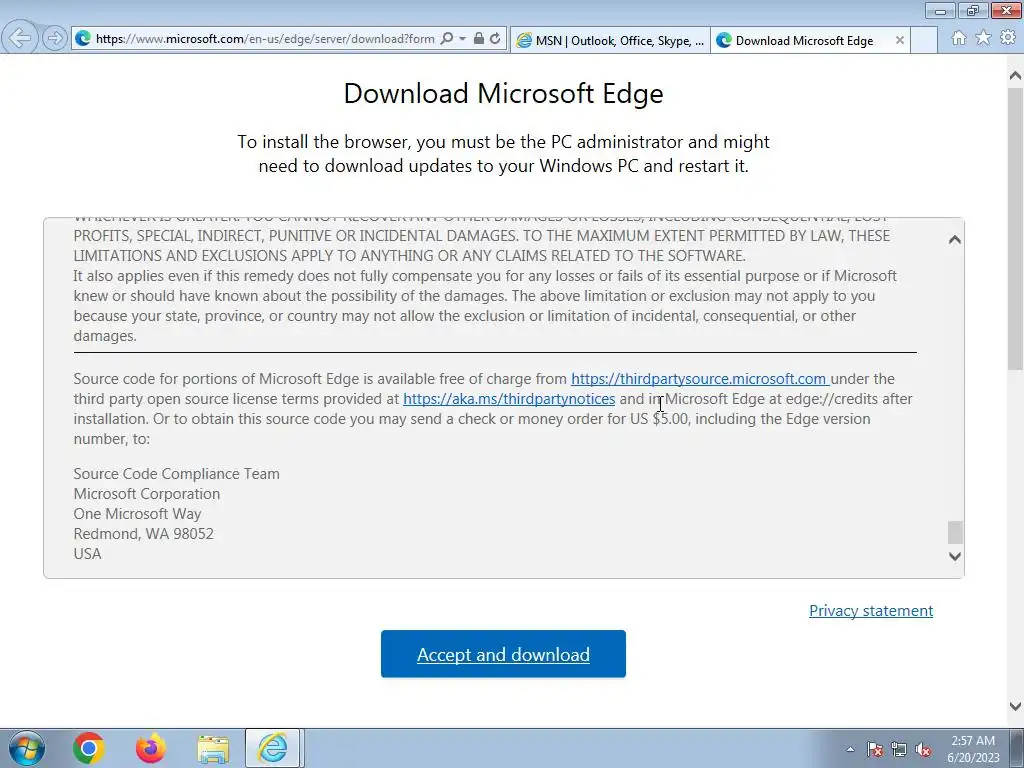Open the Windows Start menu
The width and height of the screenshot is (1024, 768).
(x=27, y=748)
